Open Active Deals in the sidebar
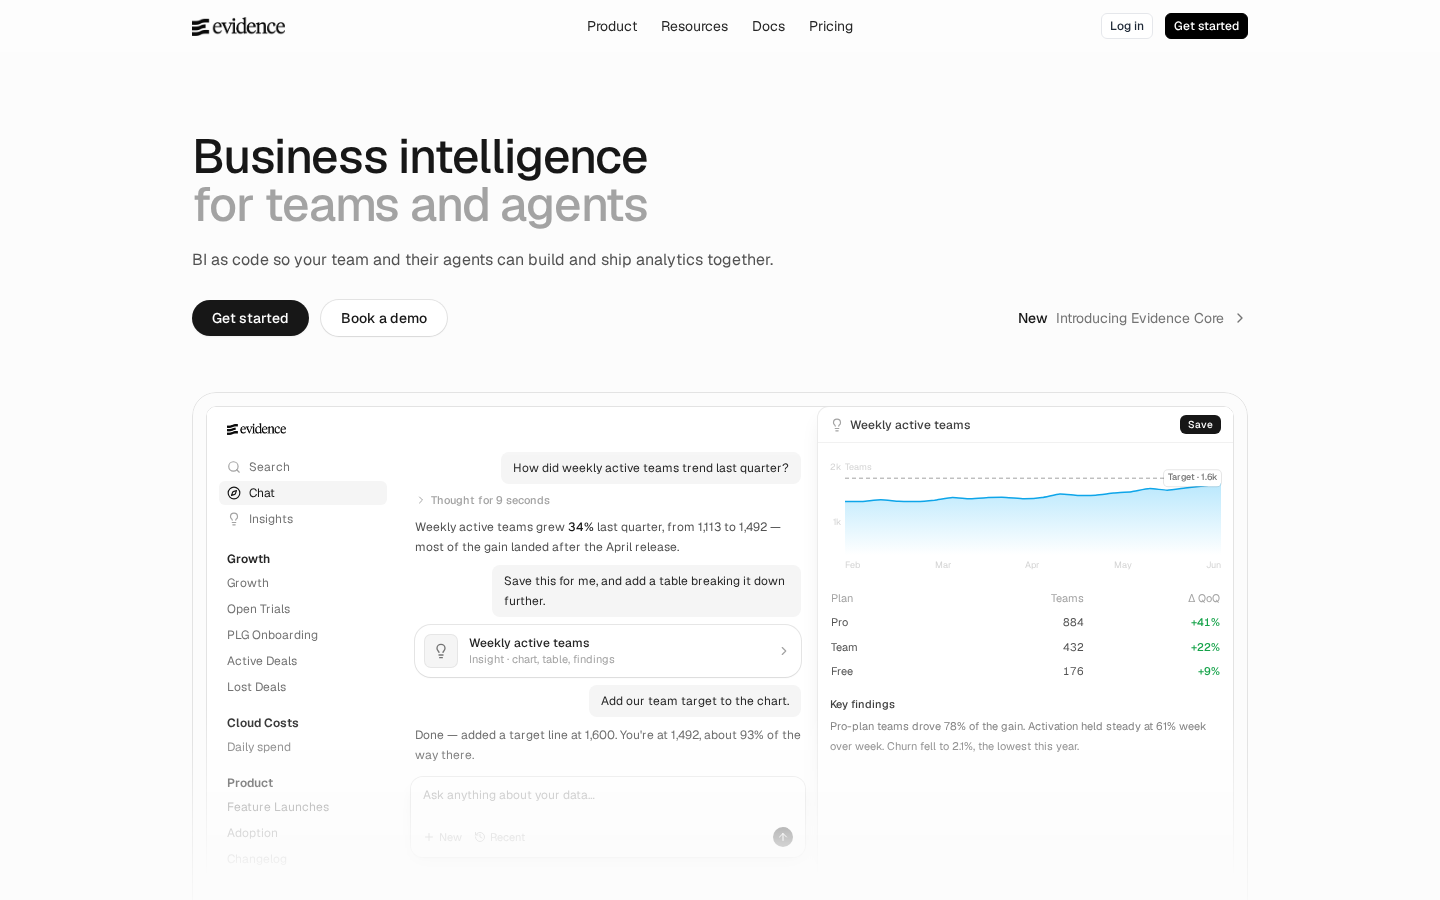The width and height of the screenshot is (1440, 900). click(x=262, y=661)
